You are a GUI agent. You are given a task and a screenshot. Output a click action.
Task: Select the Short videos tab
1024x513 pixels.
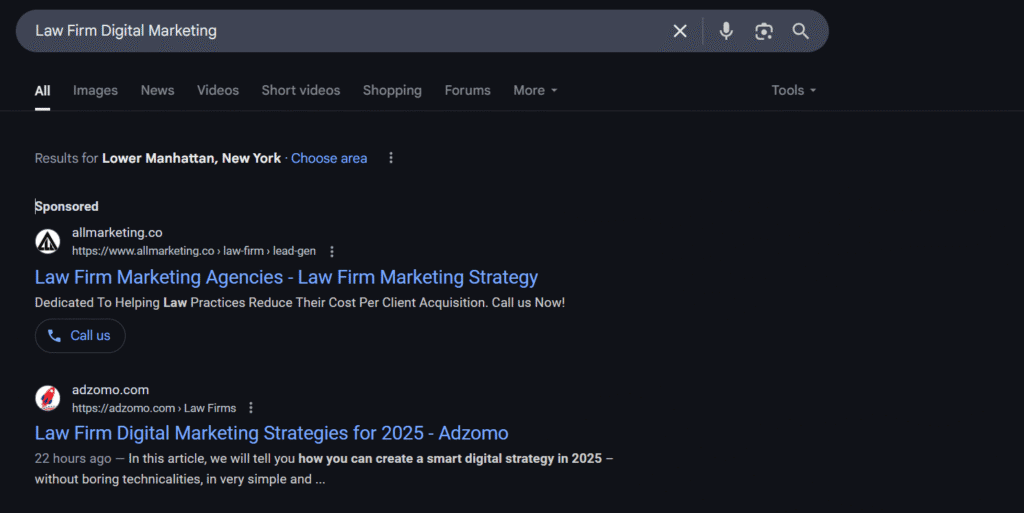click(x=301, y=90)
